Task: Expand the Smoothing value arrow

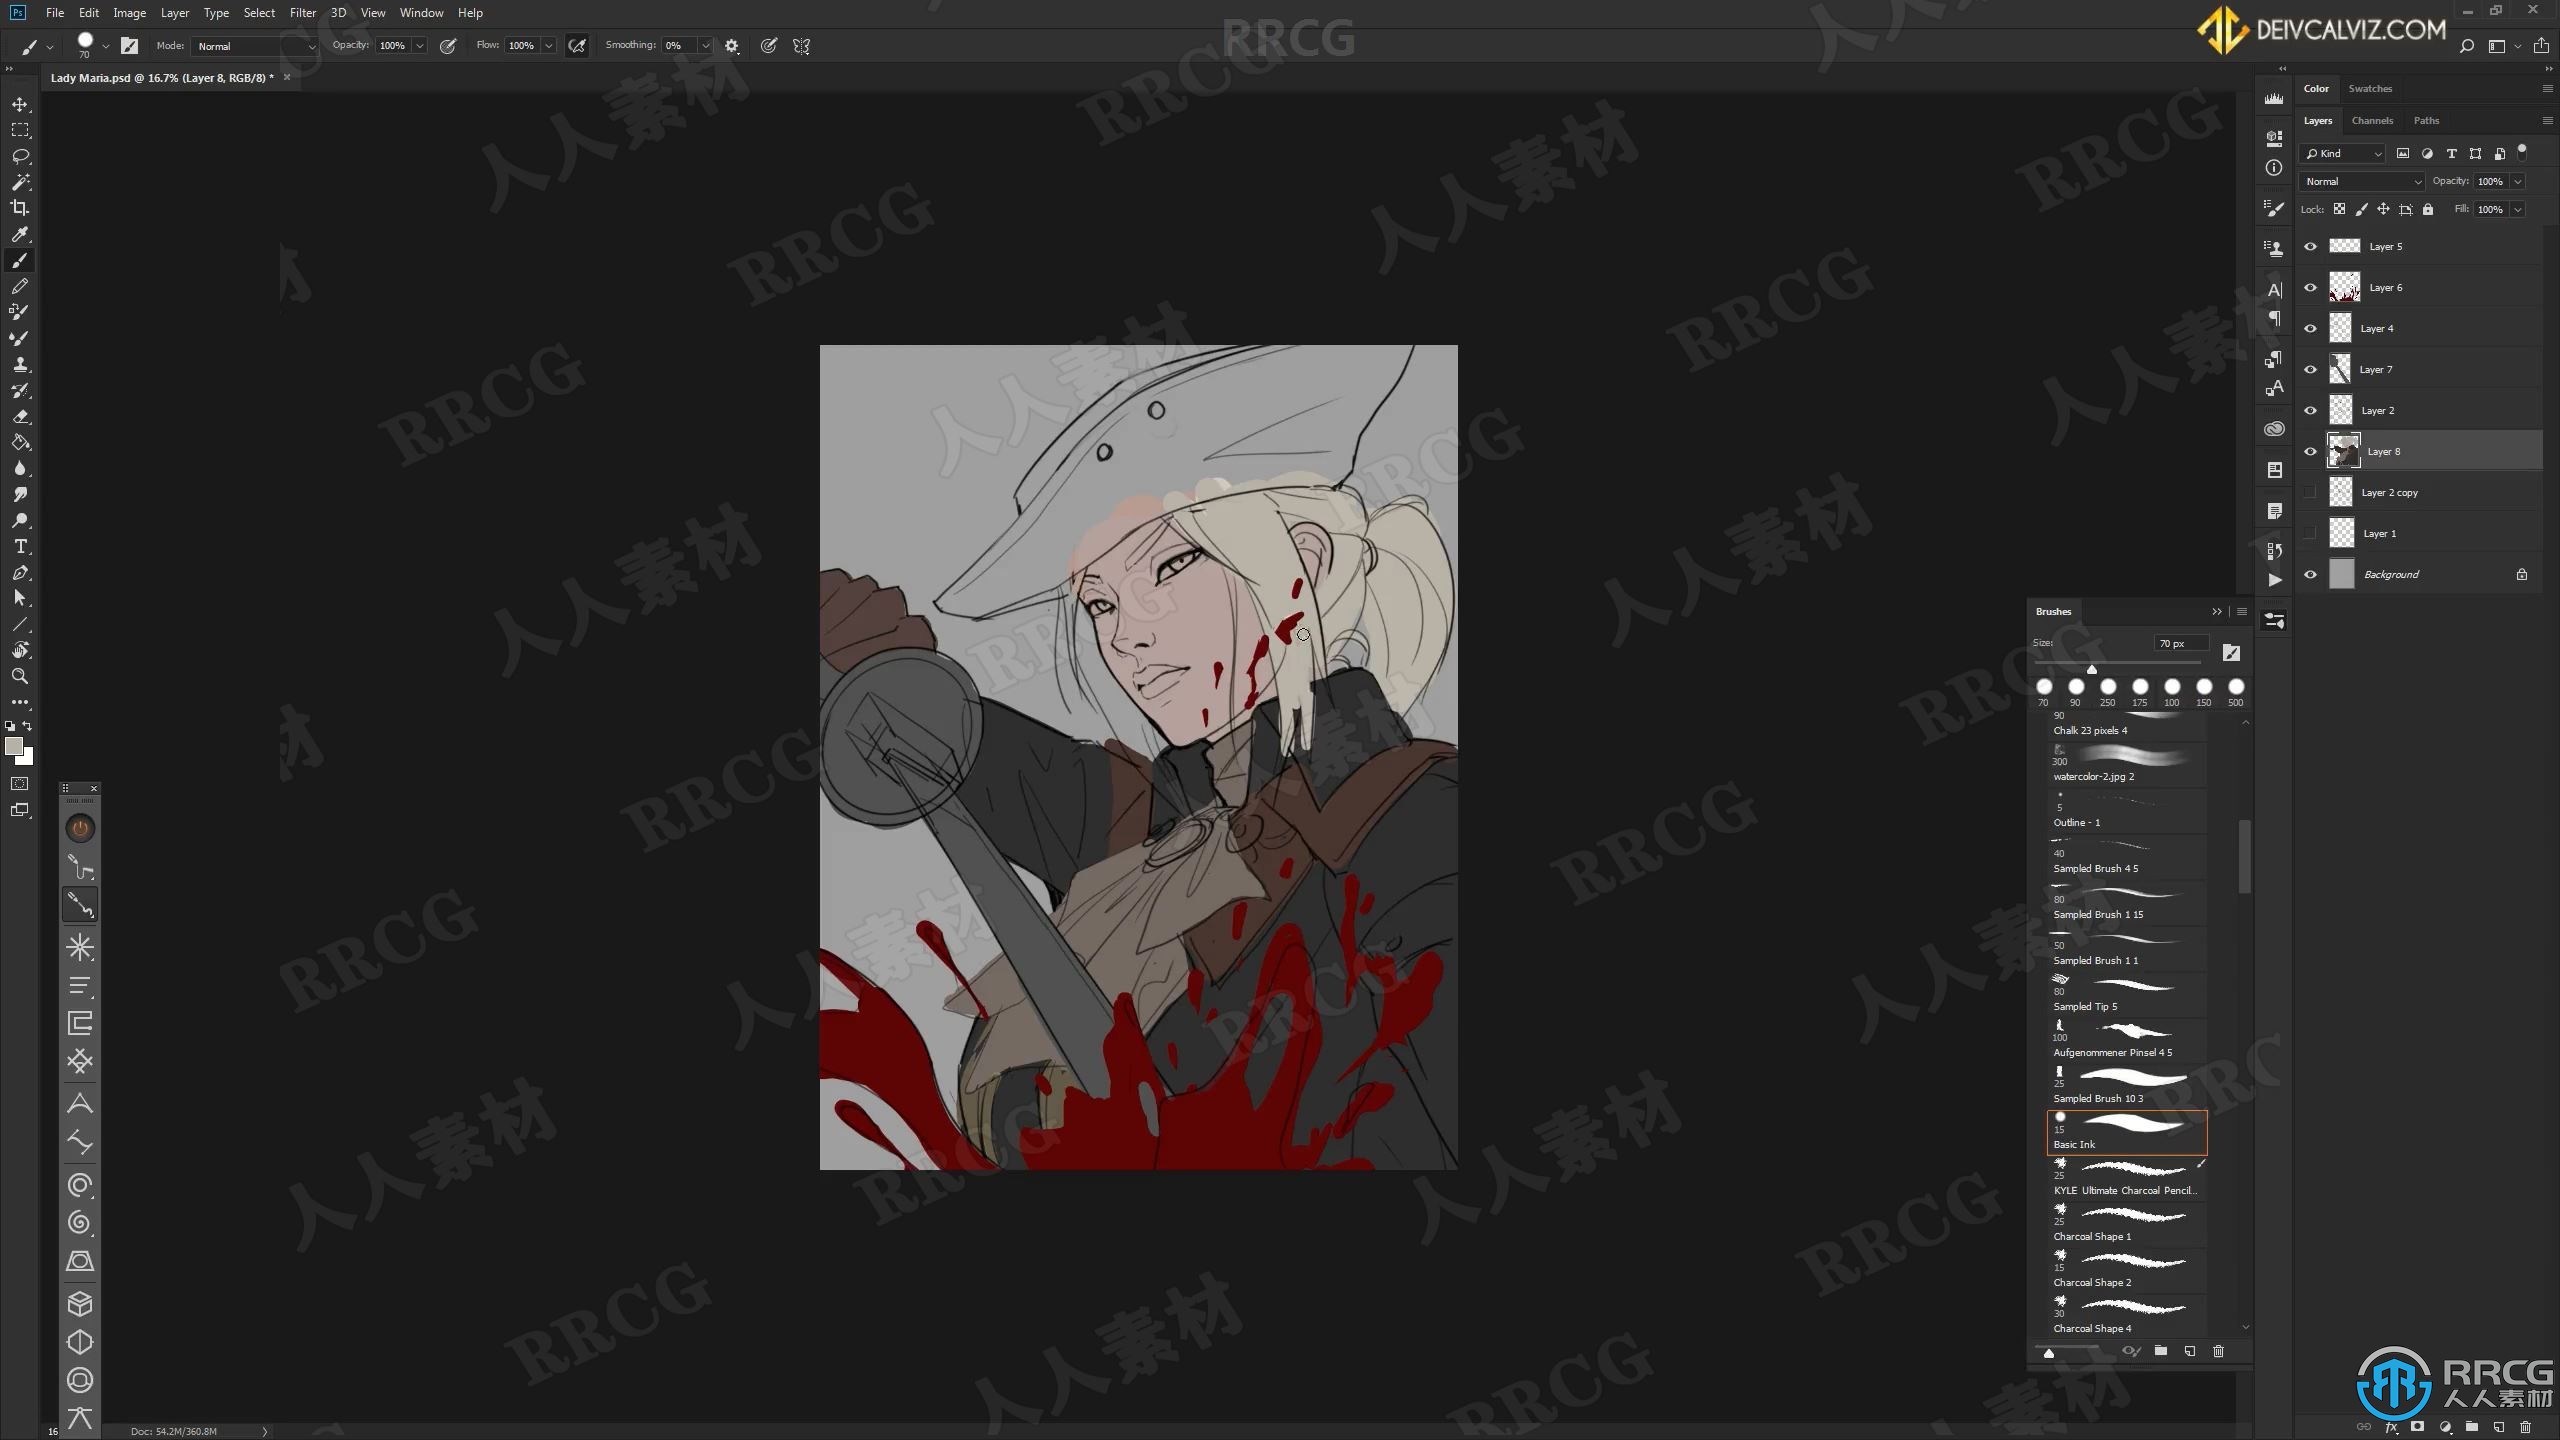Action: point(706,46)
